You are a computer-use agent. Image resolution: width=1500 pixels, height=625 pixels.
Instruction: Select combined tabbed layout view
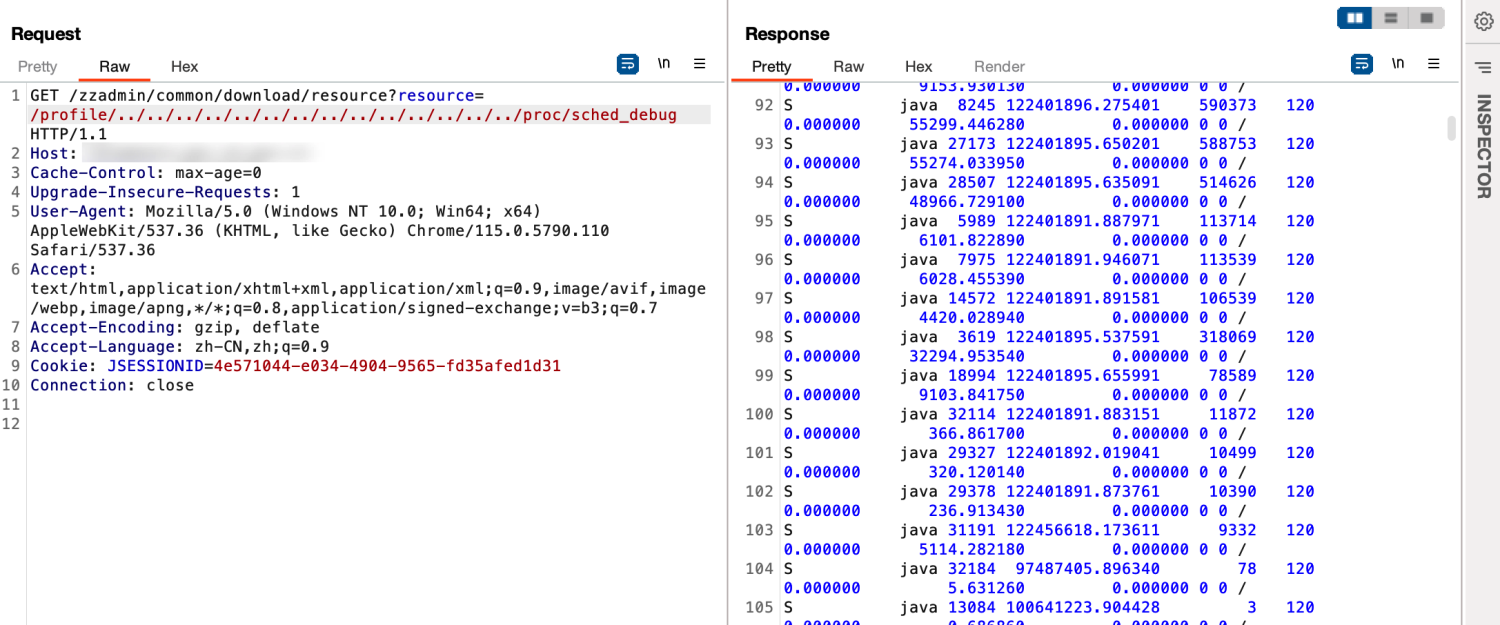pyautogui.click(x=1426, y=18)
